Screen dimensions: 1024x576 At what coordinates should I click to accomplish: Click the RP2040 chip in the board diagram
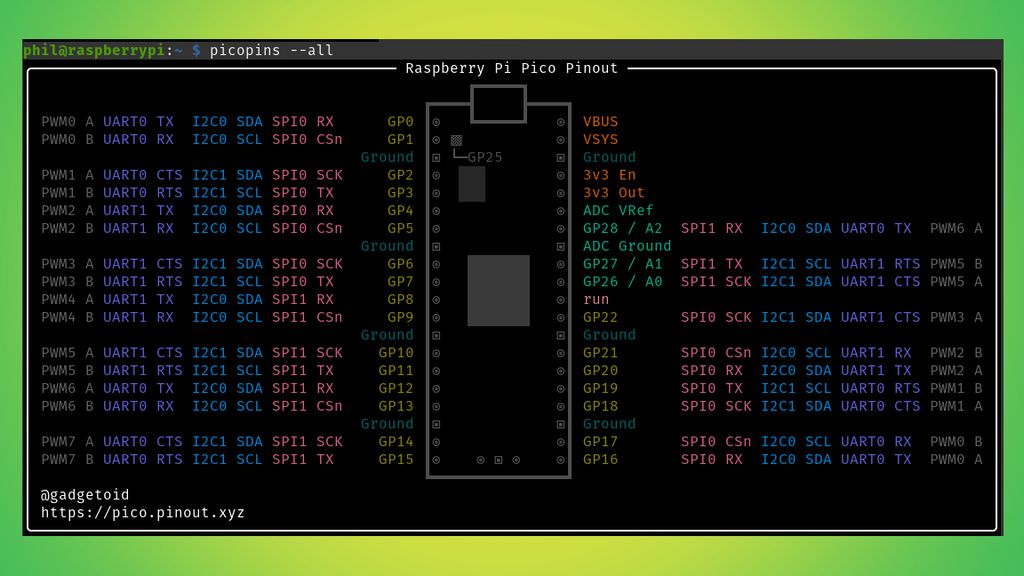497,291
